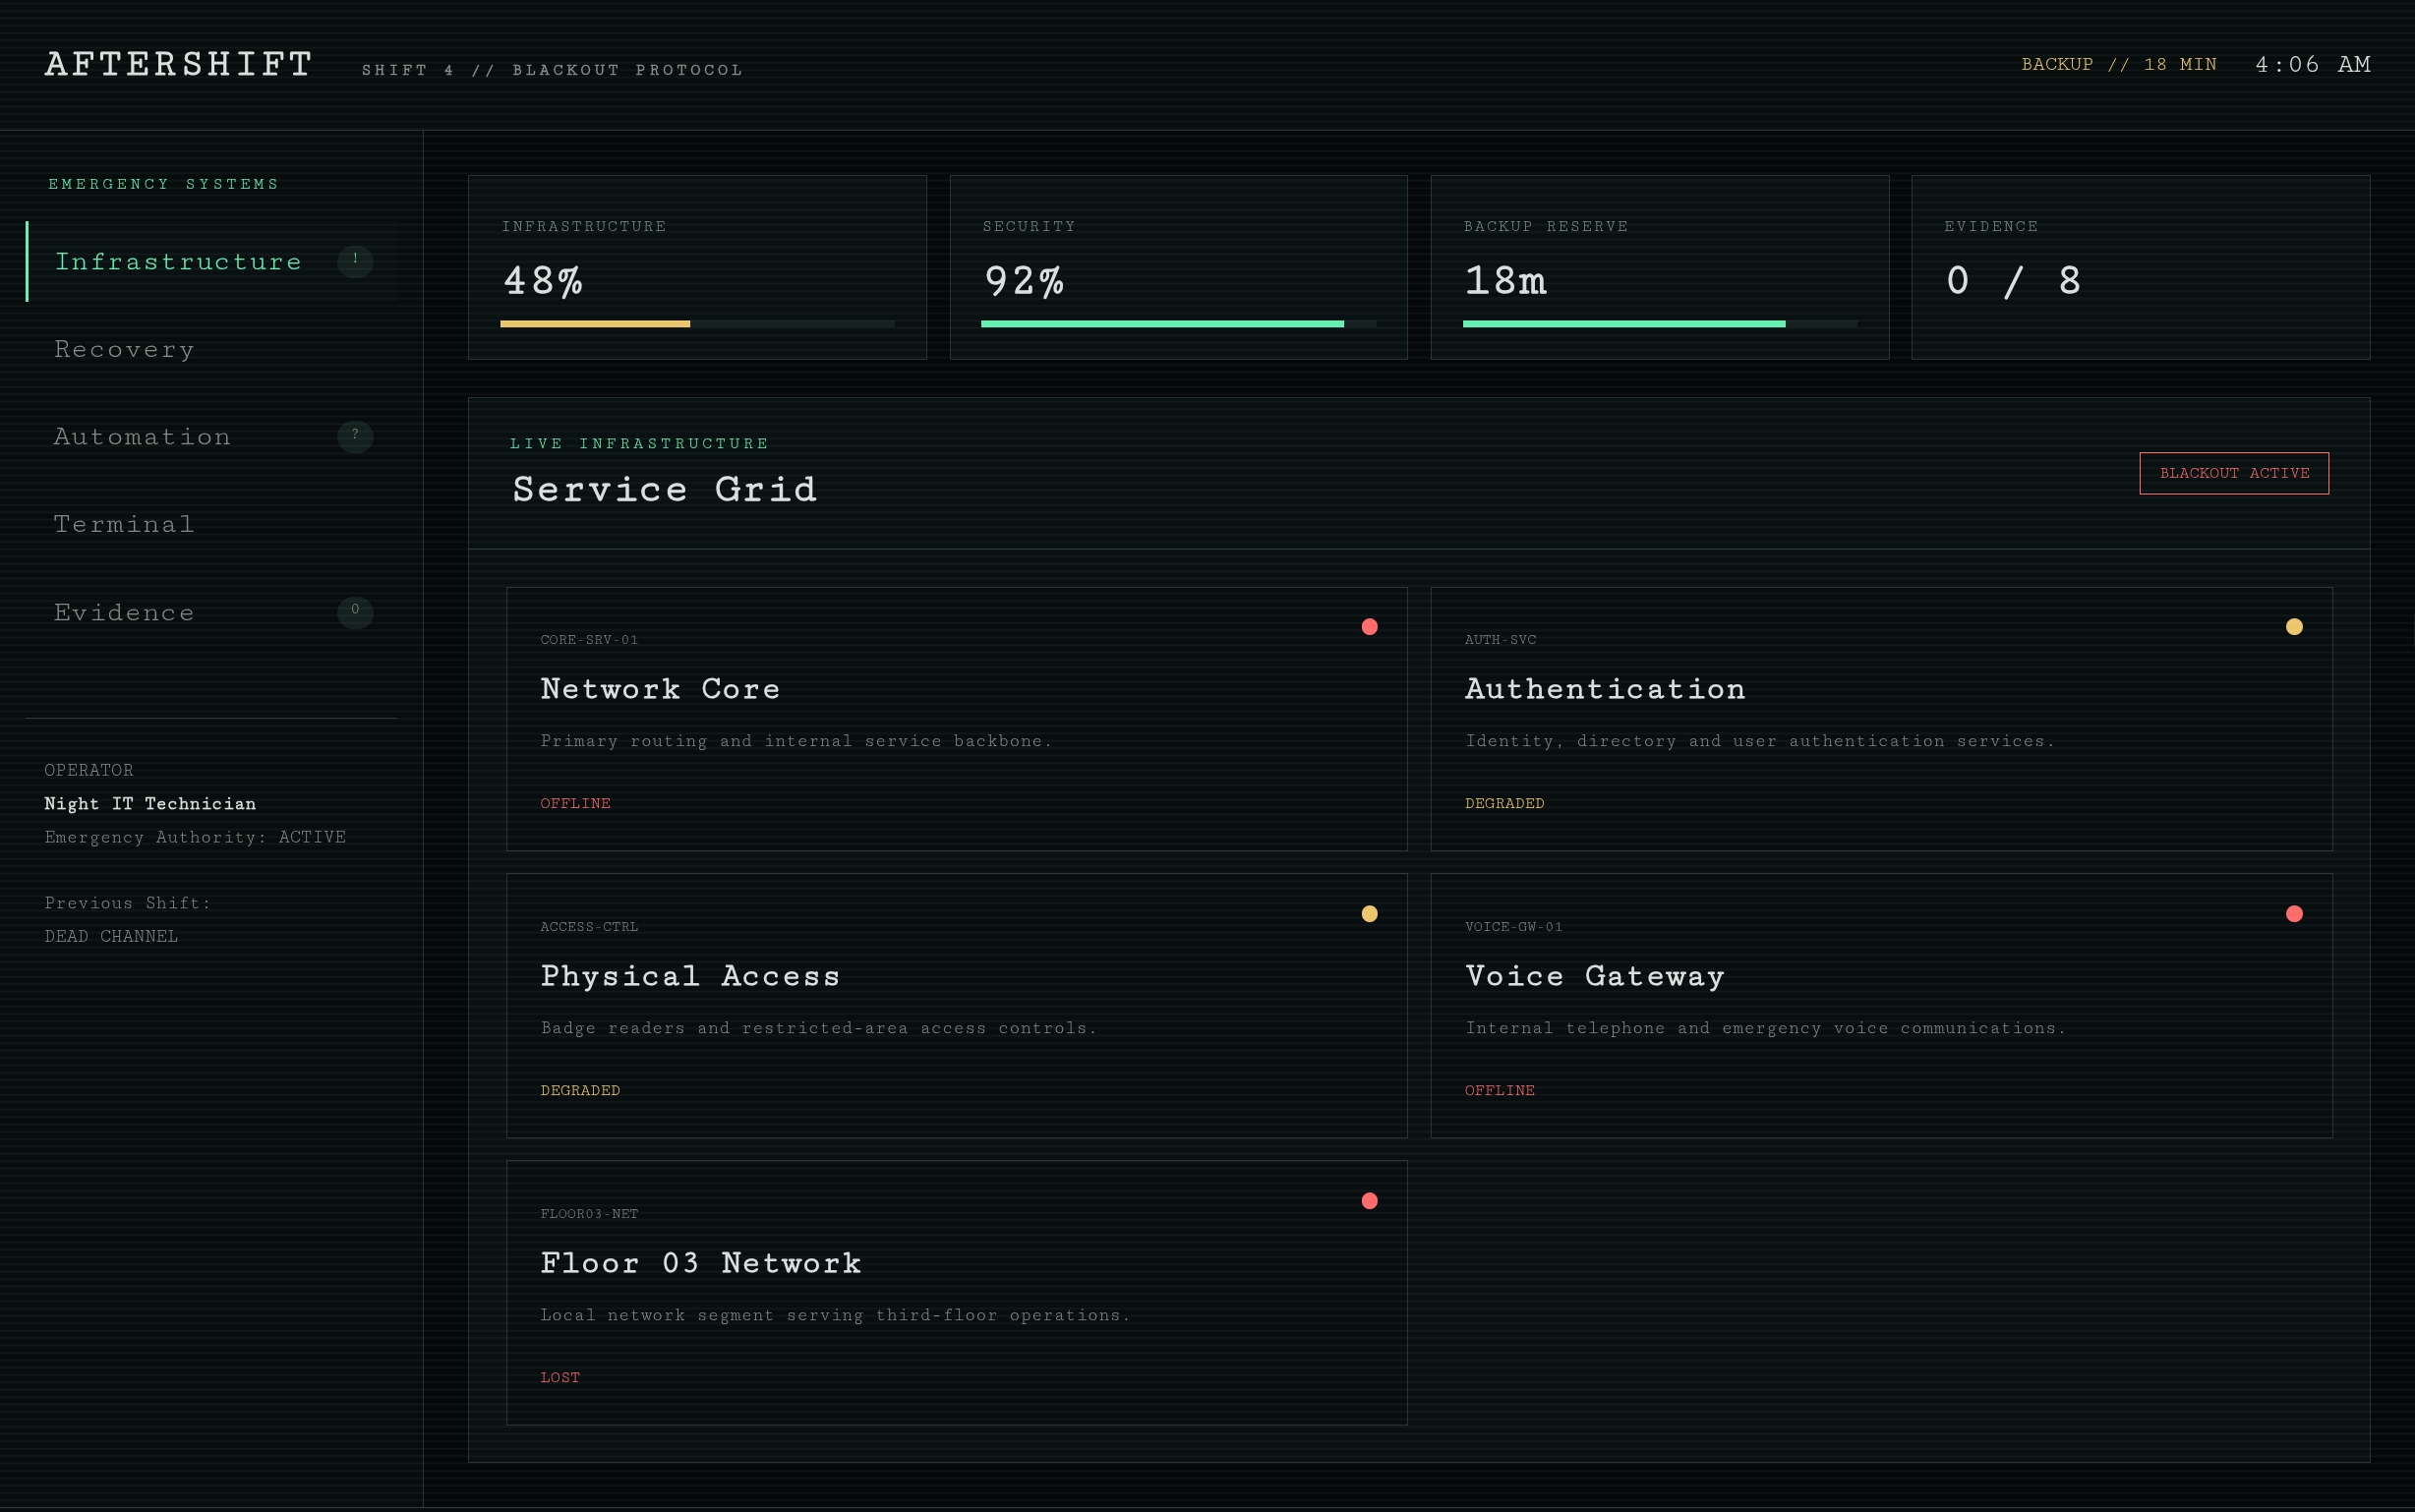Click the red status dot on Floor 03 Network
The width and height of the screenshot is (2415, 1512).
1369,1200
